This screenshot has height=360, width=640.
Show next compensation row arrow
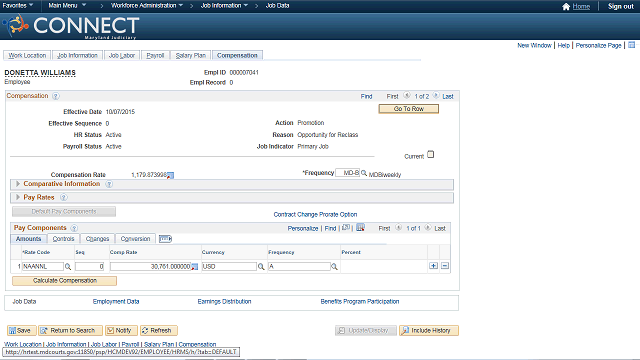436,96
